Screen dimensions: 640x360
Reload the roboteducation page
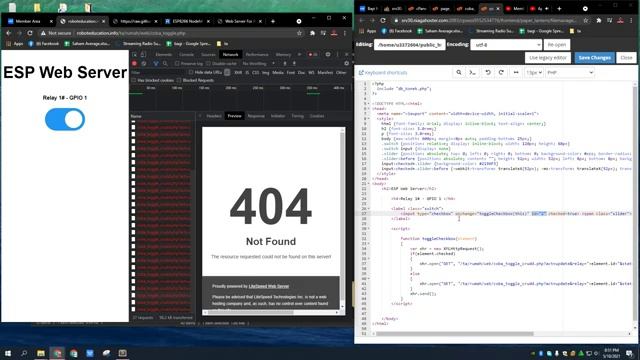30,33
